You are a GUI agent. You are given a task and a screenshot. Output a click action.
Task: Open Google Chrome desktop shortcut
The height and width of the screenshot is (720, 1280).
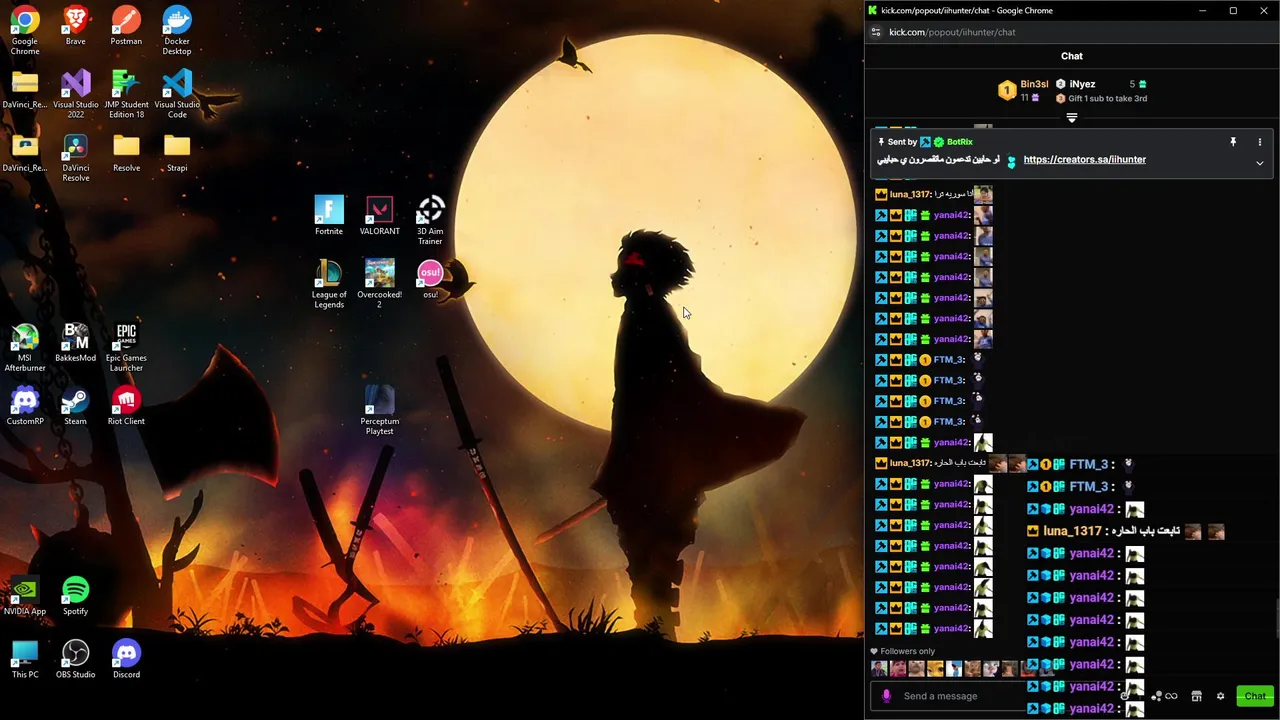[x=25, y=28]
